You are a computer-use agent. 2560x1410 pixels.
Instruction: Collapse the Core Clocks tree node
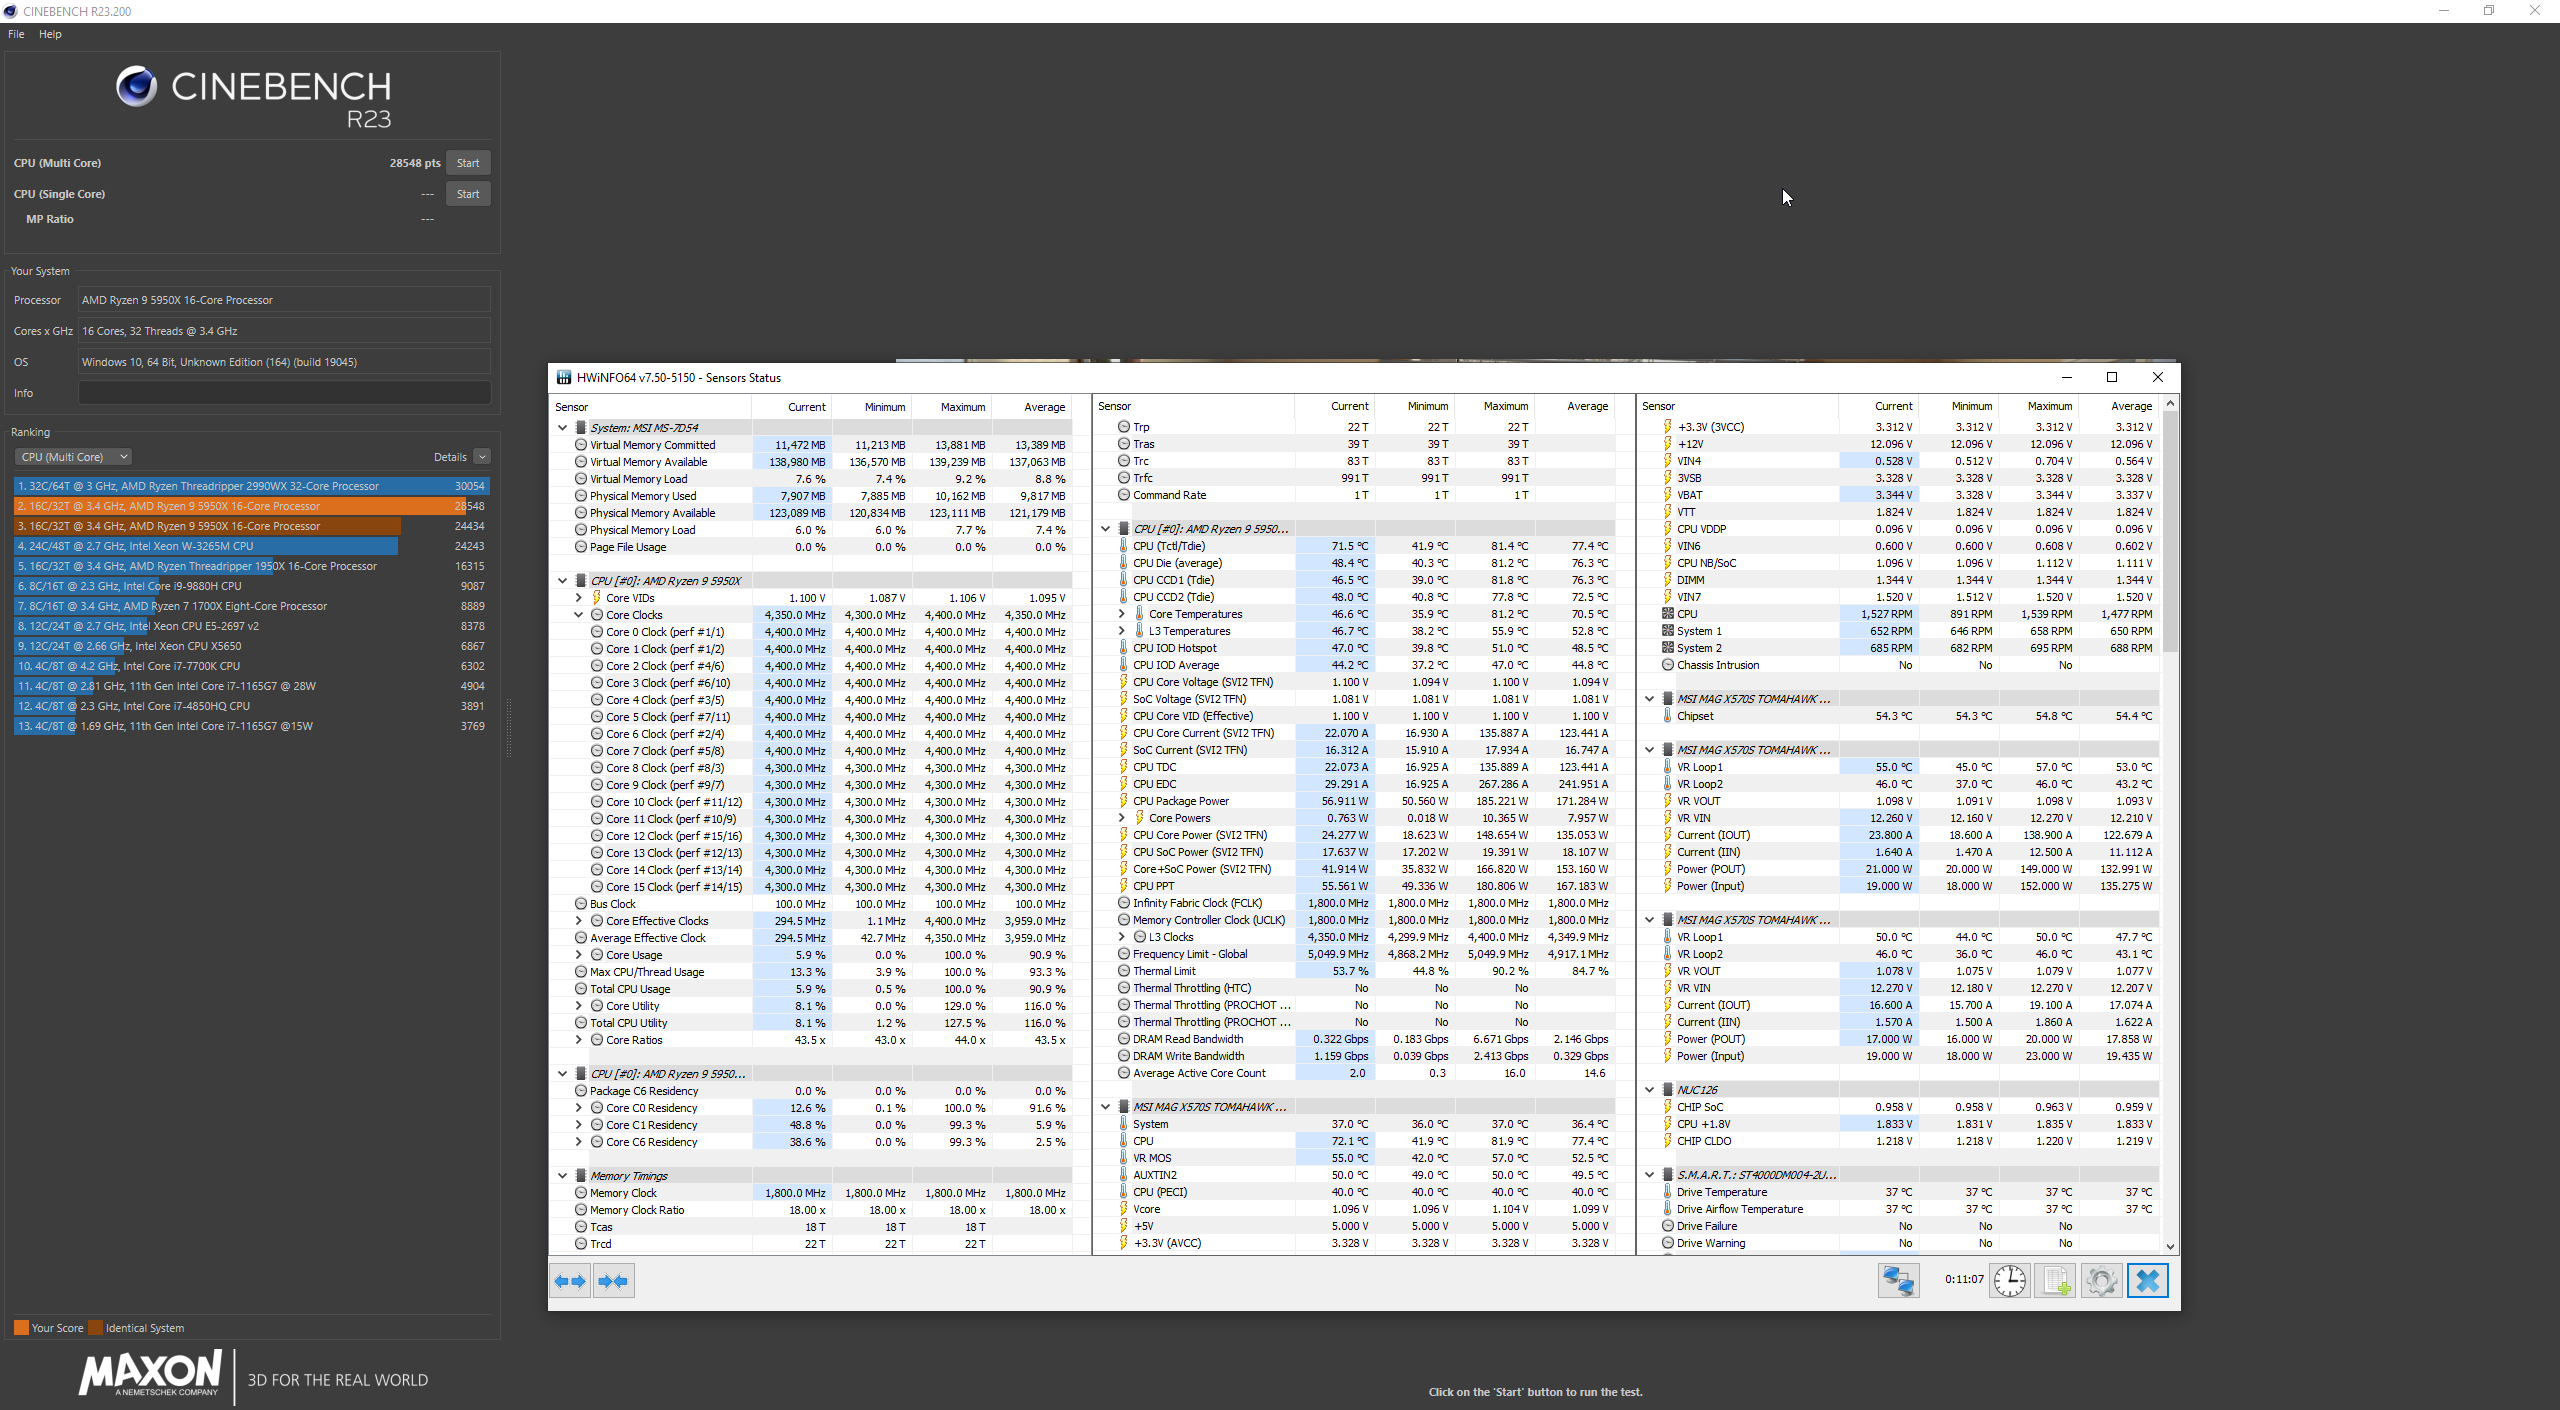point(579,615)
